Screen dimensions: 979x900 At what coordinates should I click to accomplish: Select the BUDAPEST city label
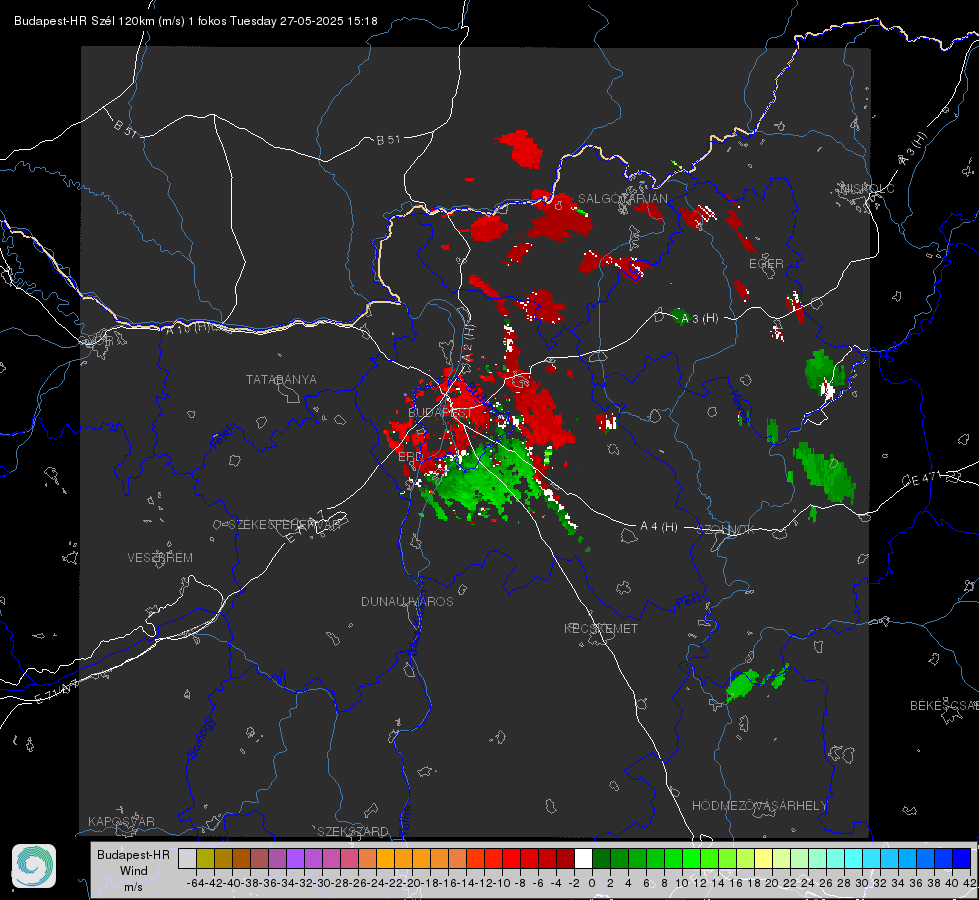[x=440, y=413]
